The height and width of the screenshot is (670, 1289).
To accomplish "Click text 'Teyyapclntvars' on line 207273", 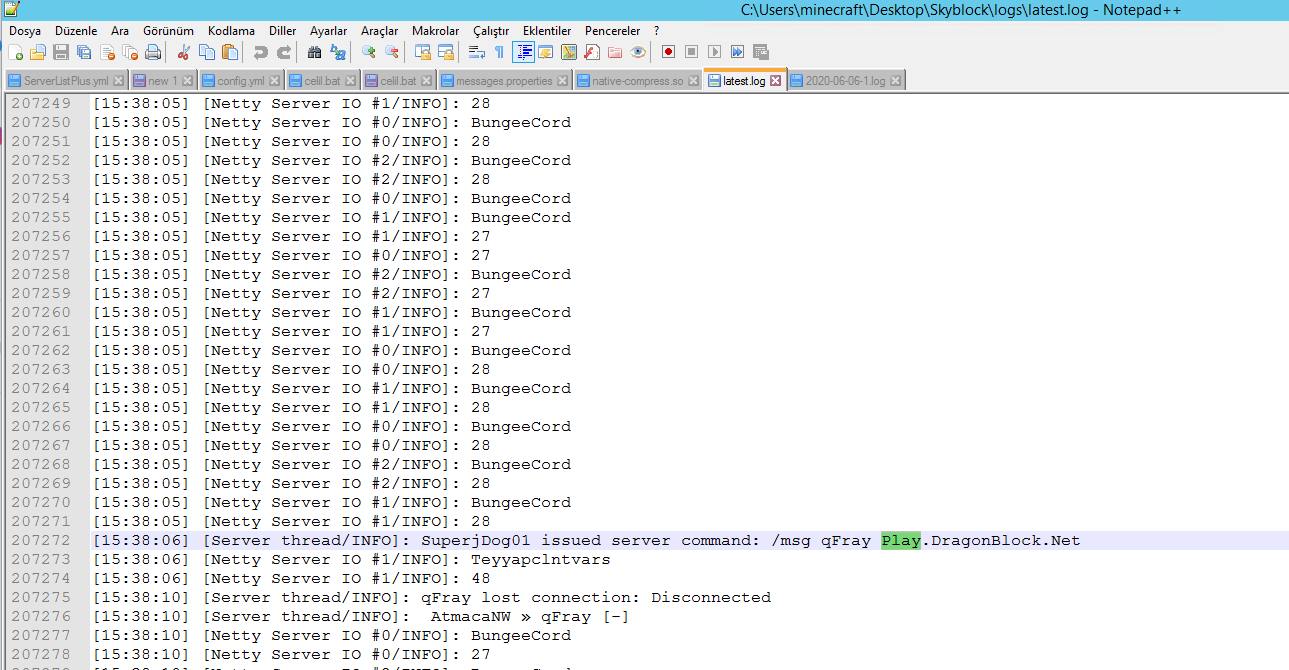I will point(541,560).
